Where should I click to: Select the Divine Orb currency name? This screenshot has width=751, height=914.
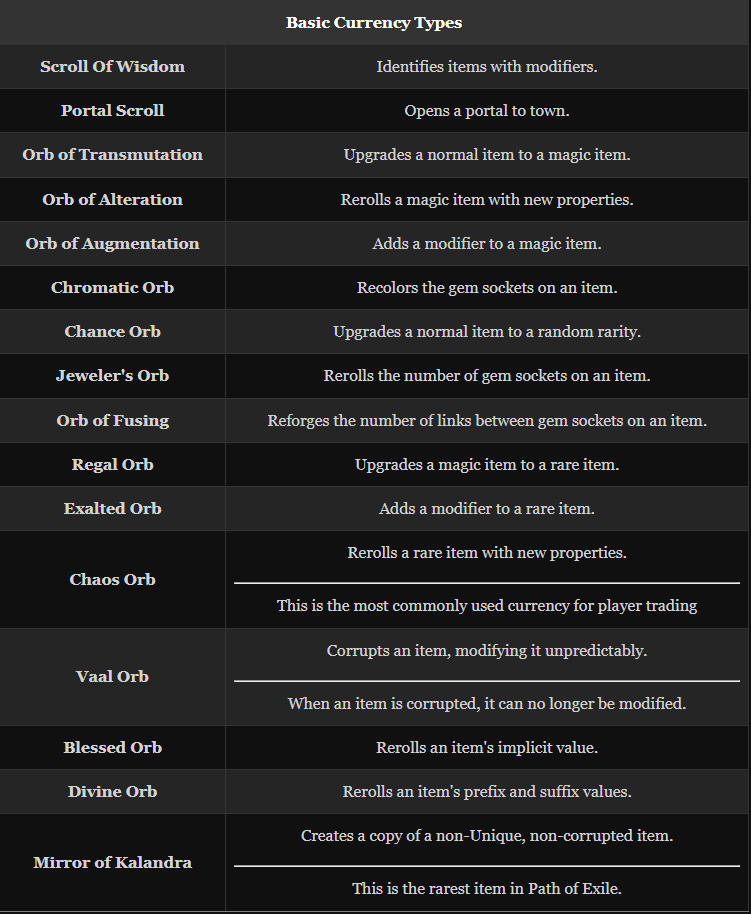[x=112, y=792]
